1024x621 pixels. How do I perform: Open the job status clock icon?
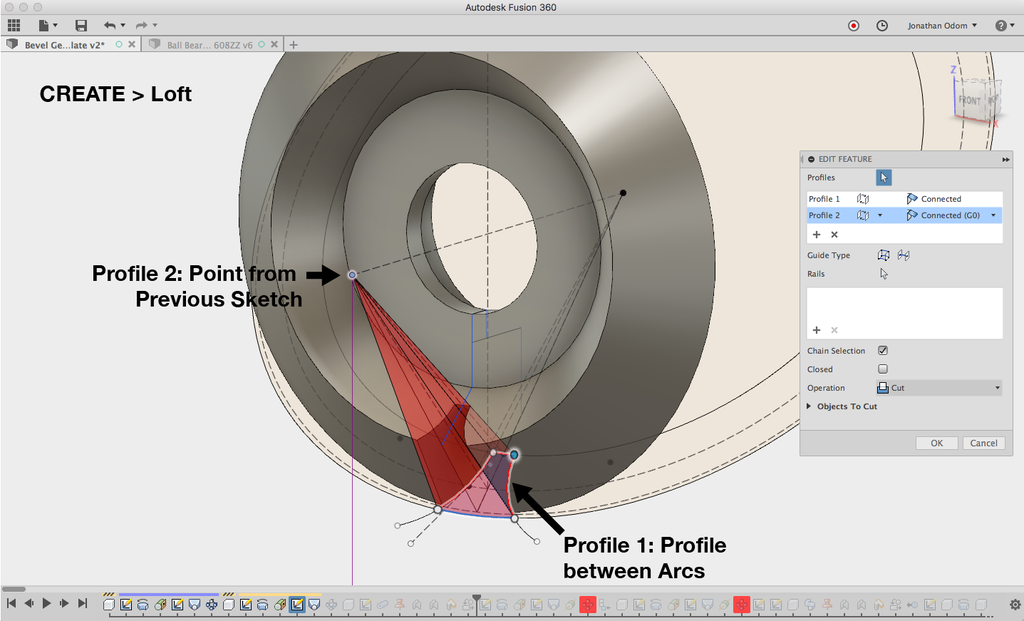[882, 25]
